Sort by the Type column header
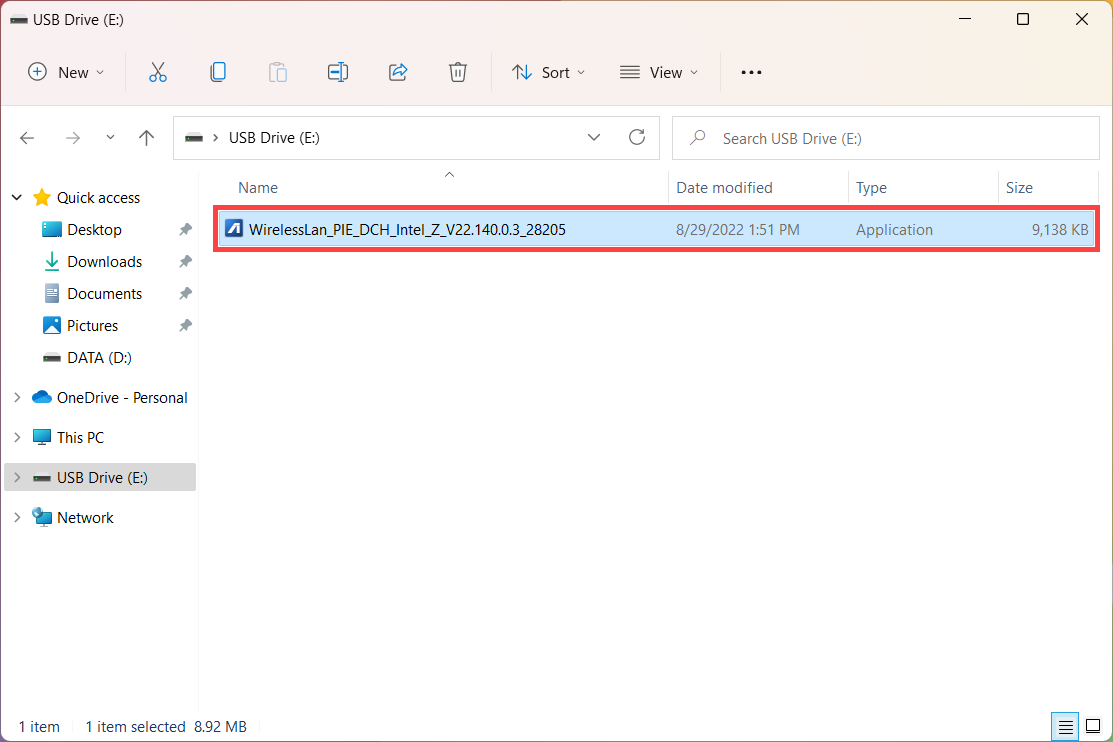The image size is (1113, 742). coord(871,187)
